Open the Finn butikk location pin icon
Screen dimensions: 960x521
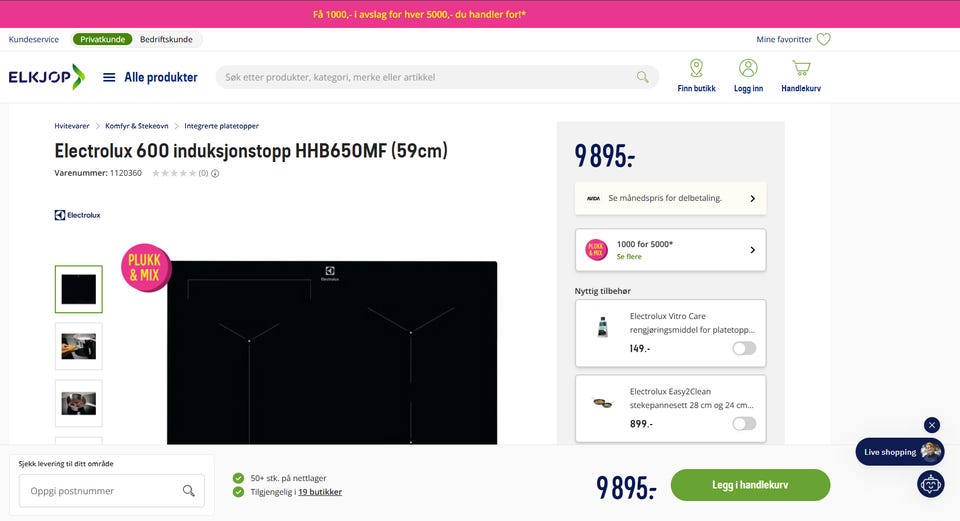[x=696, y=67]
